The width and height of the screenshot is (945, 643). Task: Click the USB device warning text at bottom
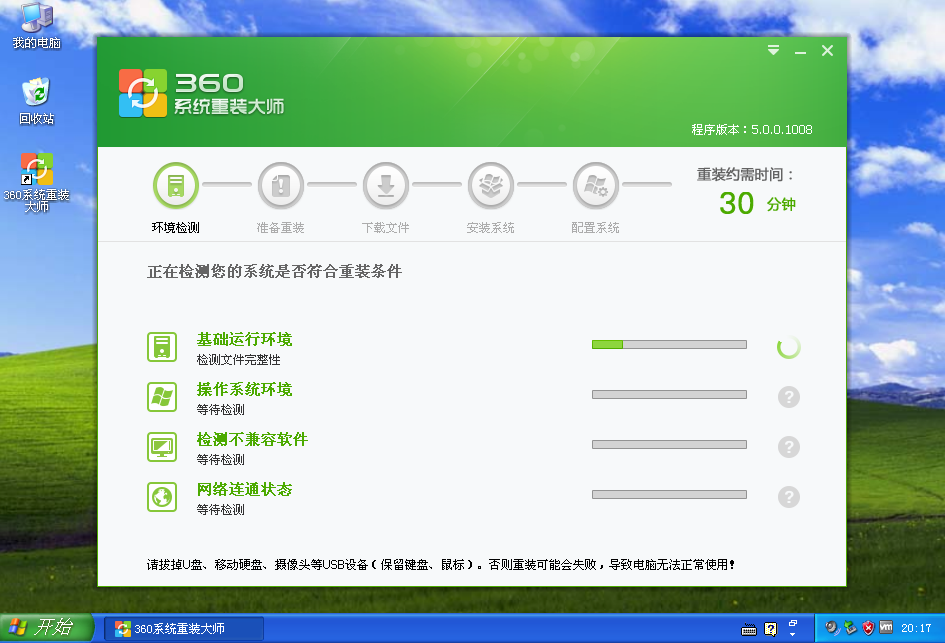(441, 565)
